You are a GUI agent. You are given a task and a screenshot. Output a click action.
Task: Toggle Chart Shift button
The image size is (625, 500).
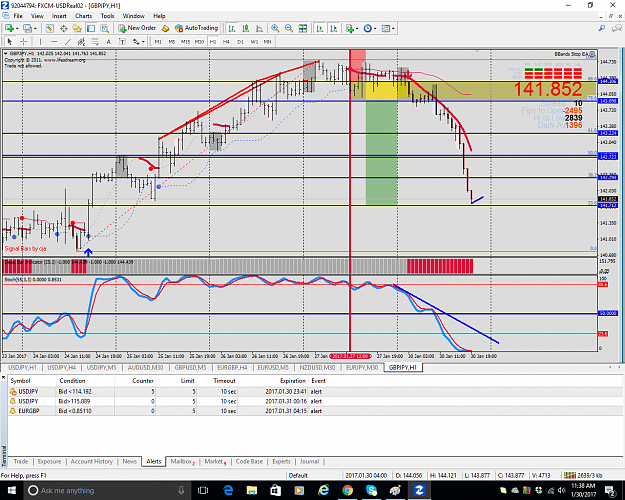(x=334, y=28)
